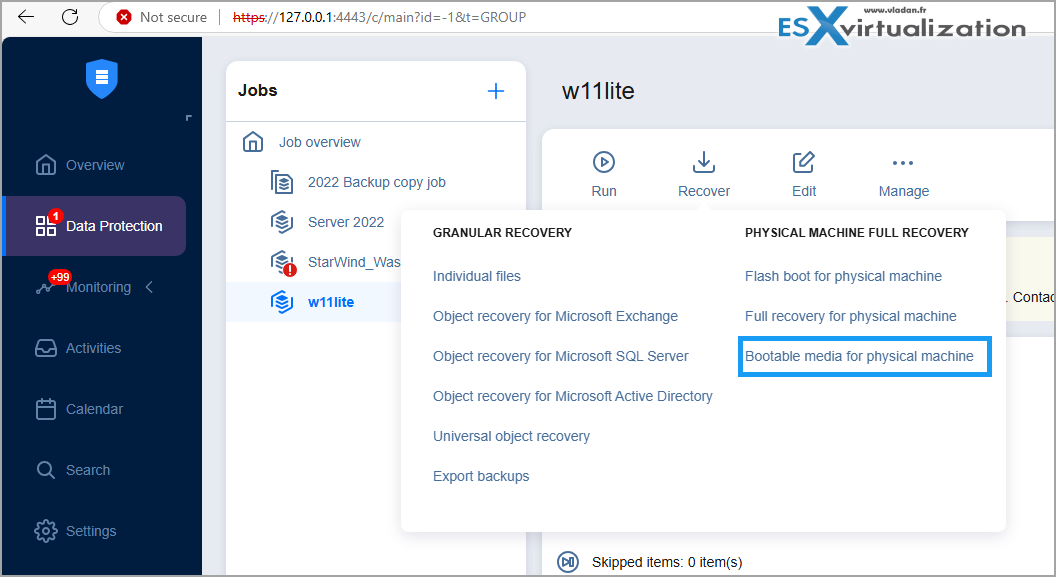Open Data Protection grid icon
Screen dimensions: 1056x577
click(46, 226)
